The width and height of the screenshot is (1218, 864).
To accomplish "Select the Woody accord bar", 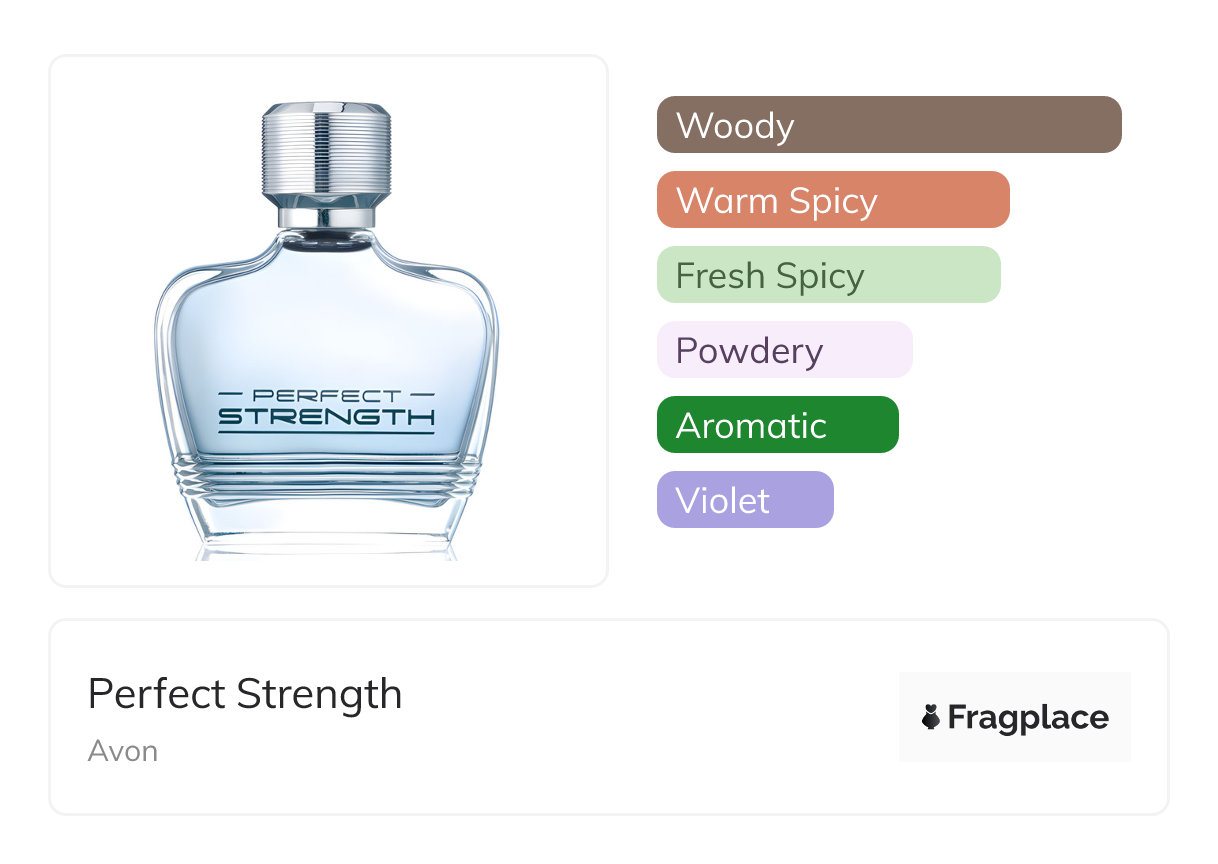I will click(888, 125).
